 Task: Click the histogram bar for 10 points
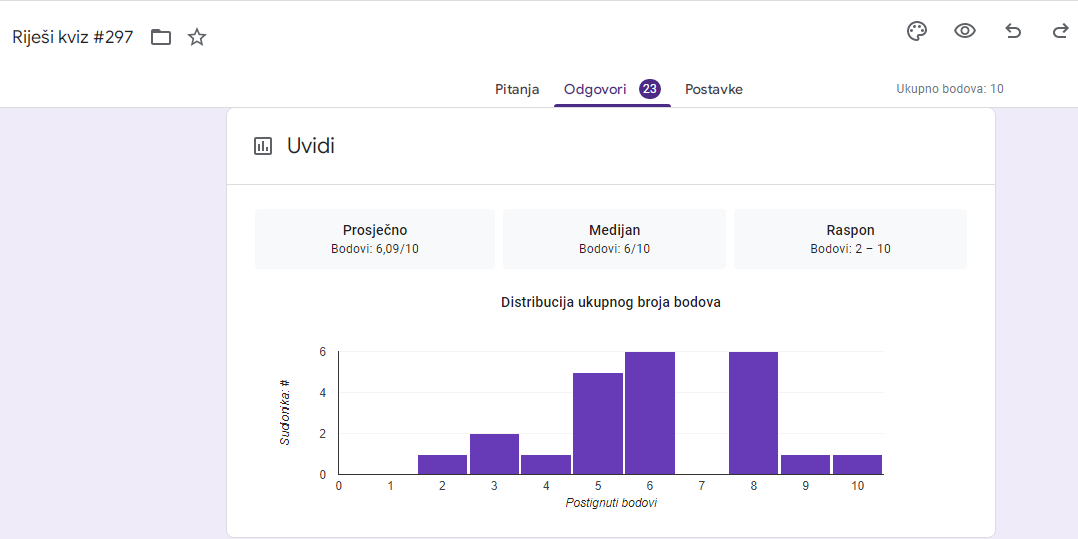[857, 465]
